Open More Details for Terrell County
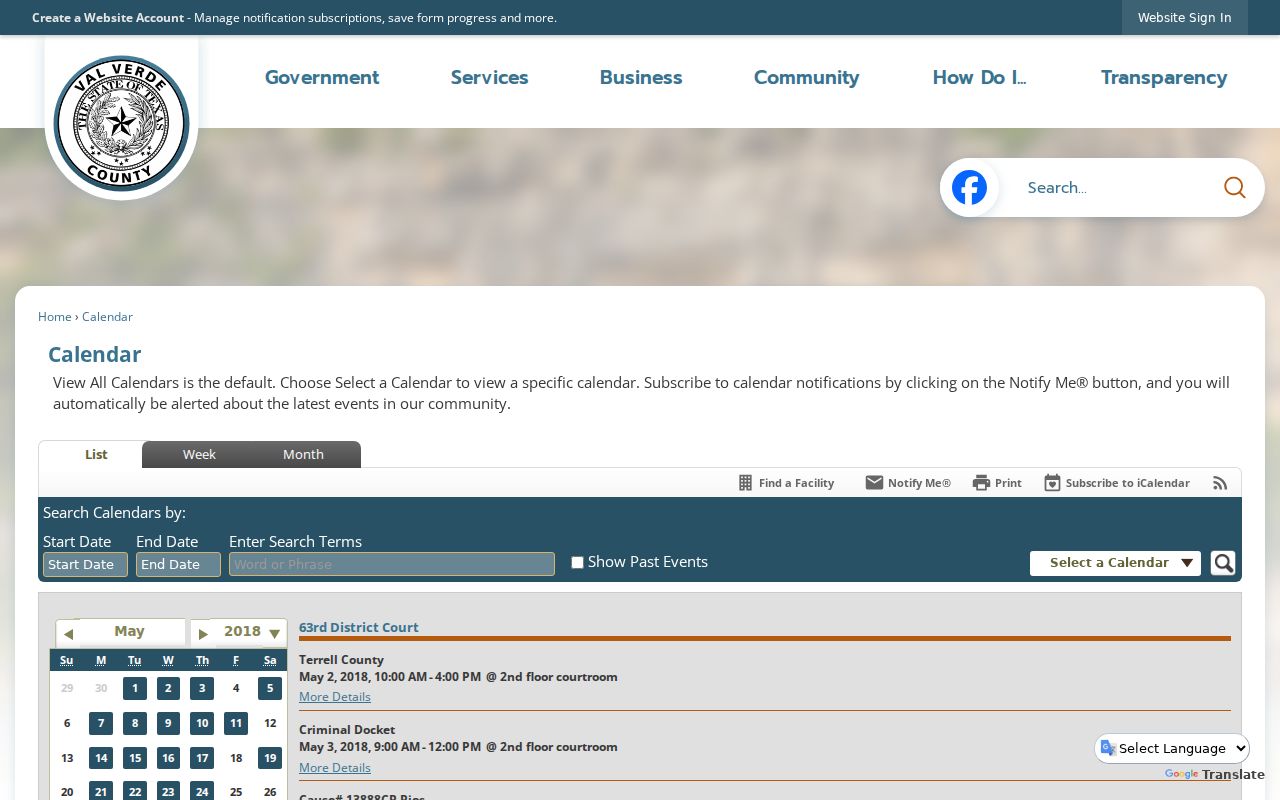 pos(335,697)
